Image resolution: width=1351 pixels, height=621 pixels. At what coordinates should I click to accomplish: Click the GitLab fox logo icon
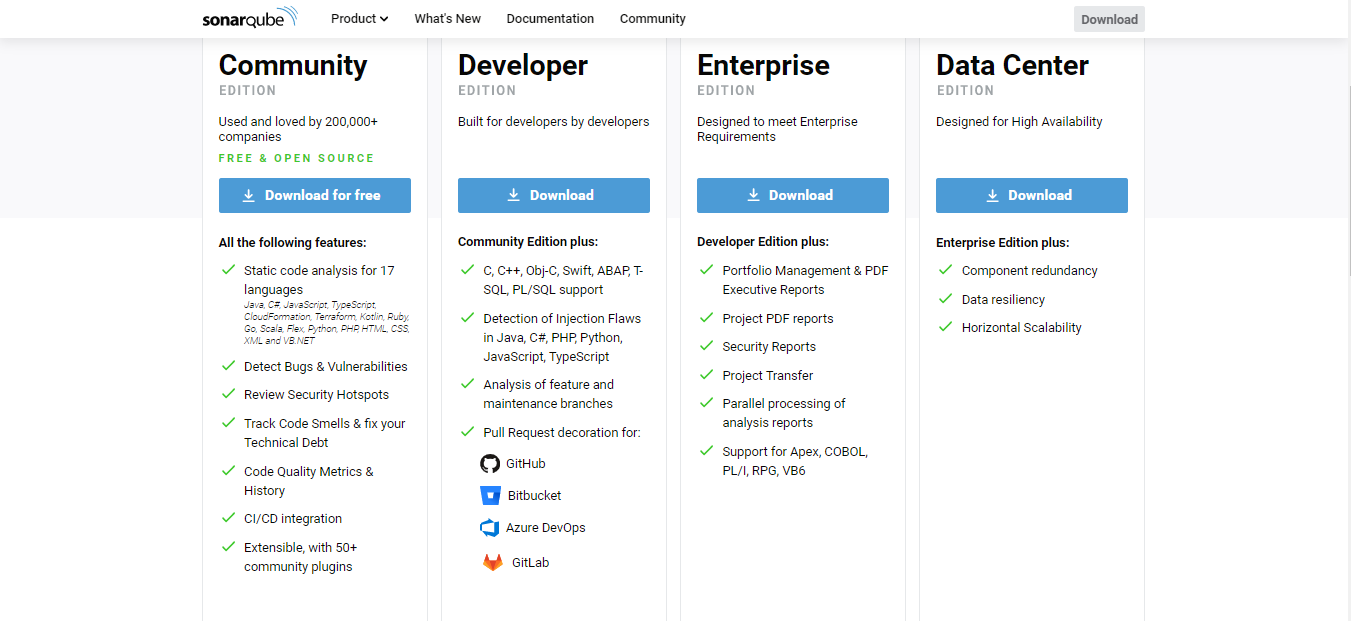pyautogui.click(x=493, y=563)
